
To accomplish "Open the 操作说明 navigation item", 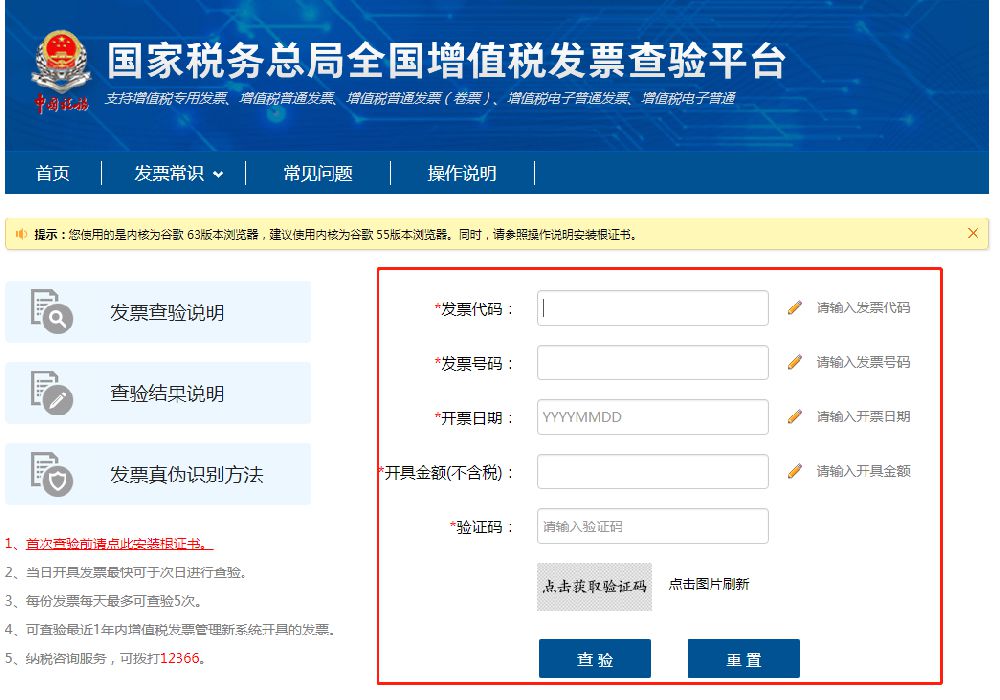I will coord(462,174).
